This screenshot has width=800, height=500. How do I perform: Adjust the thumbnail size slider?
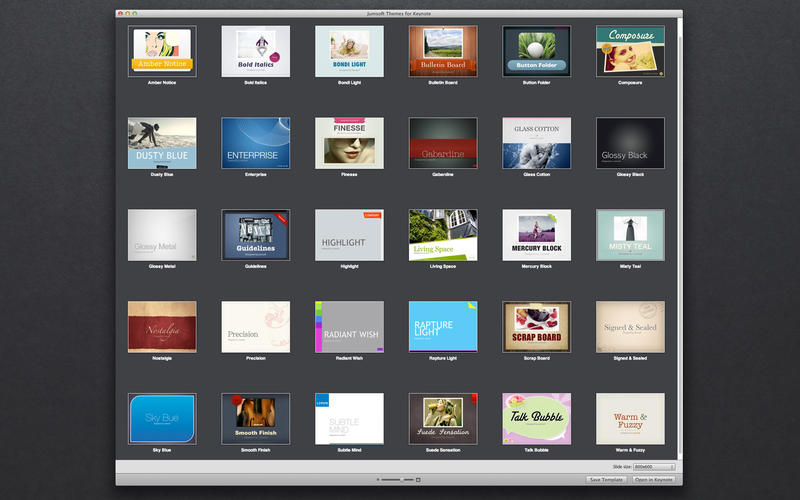coord(397,480)
